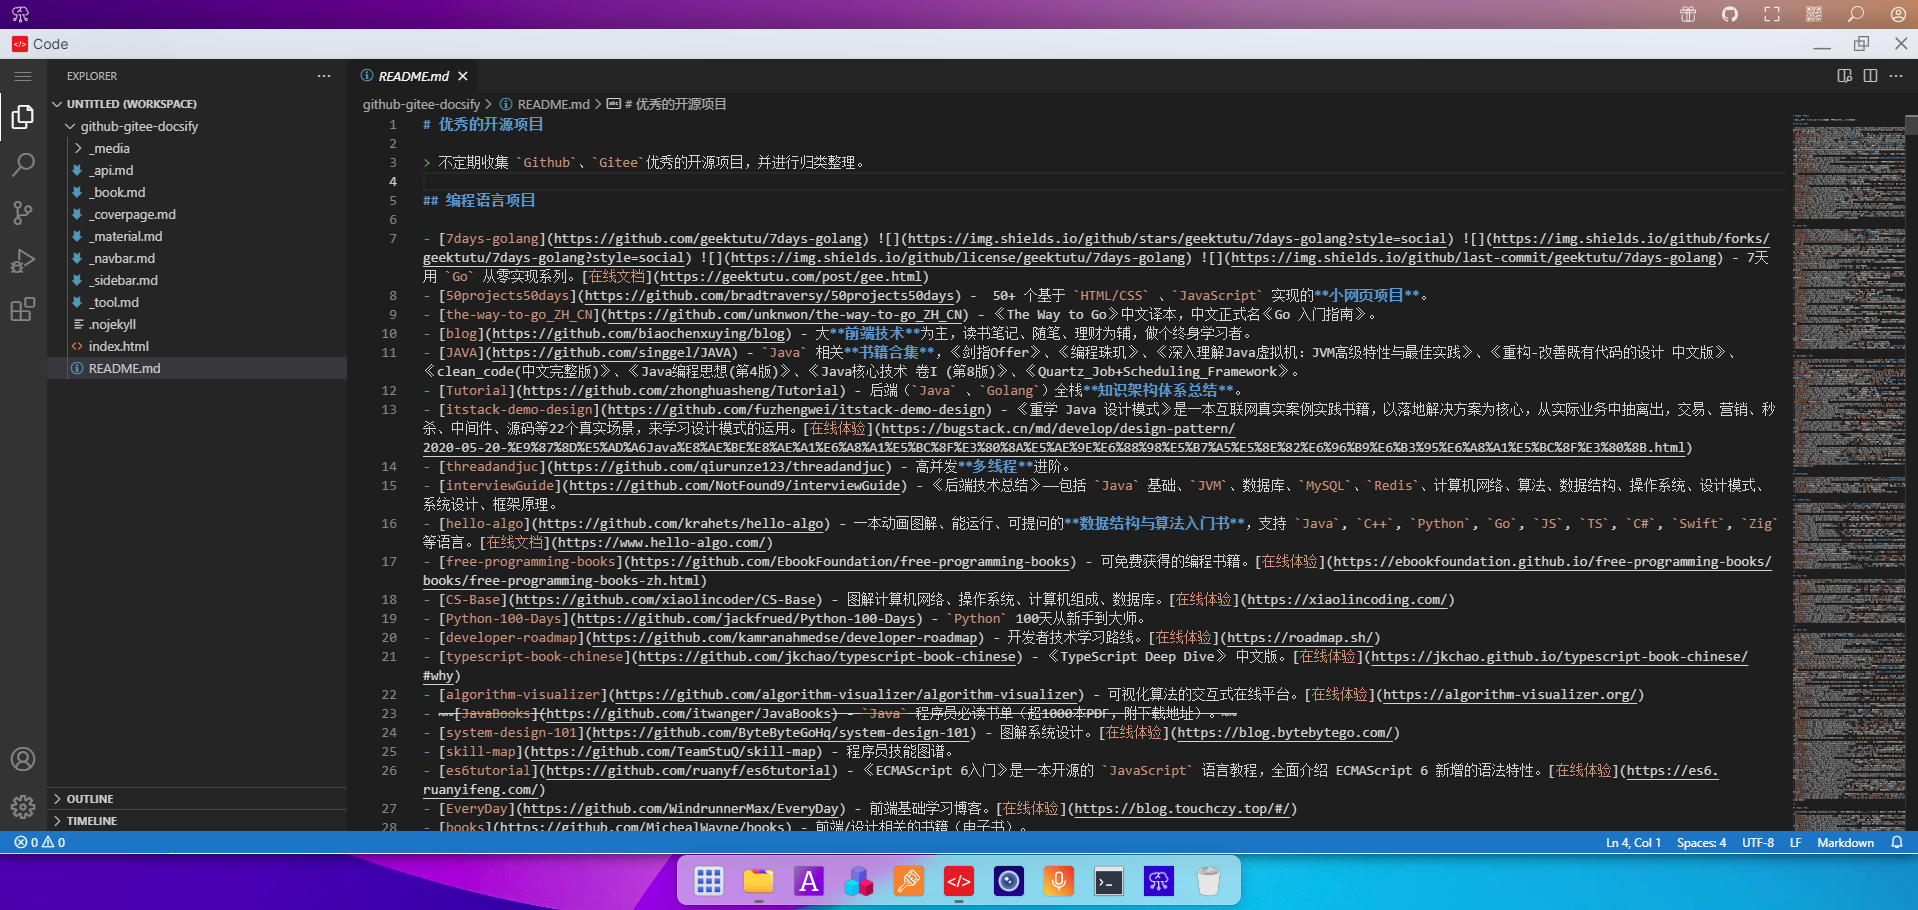Open the Run and Debug view
Viewport: 1918px width, 910px height.
click(x=23, y=261)
